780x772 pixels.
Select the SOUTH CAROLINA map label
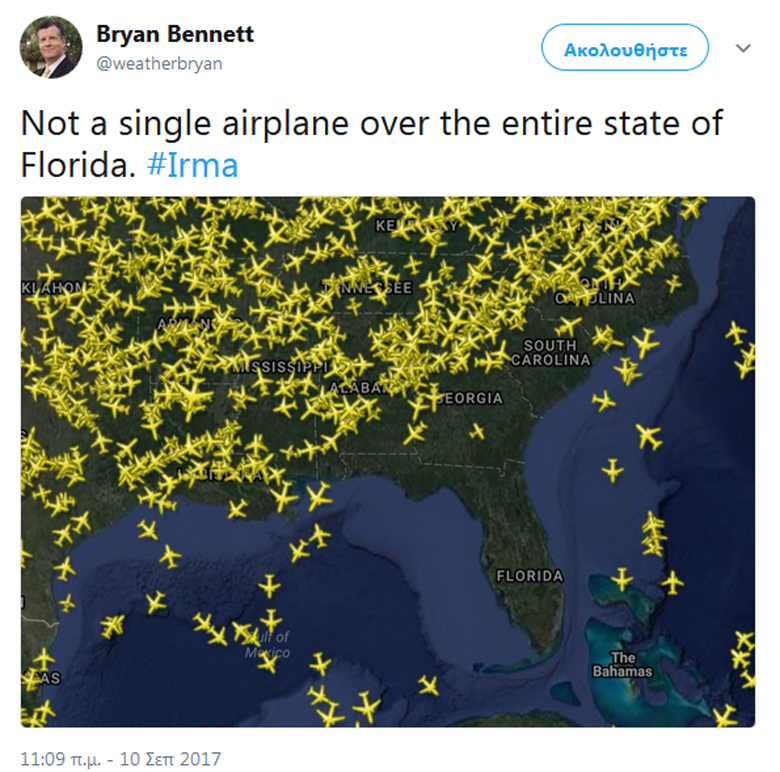tap(551, 353)
